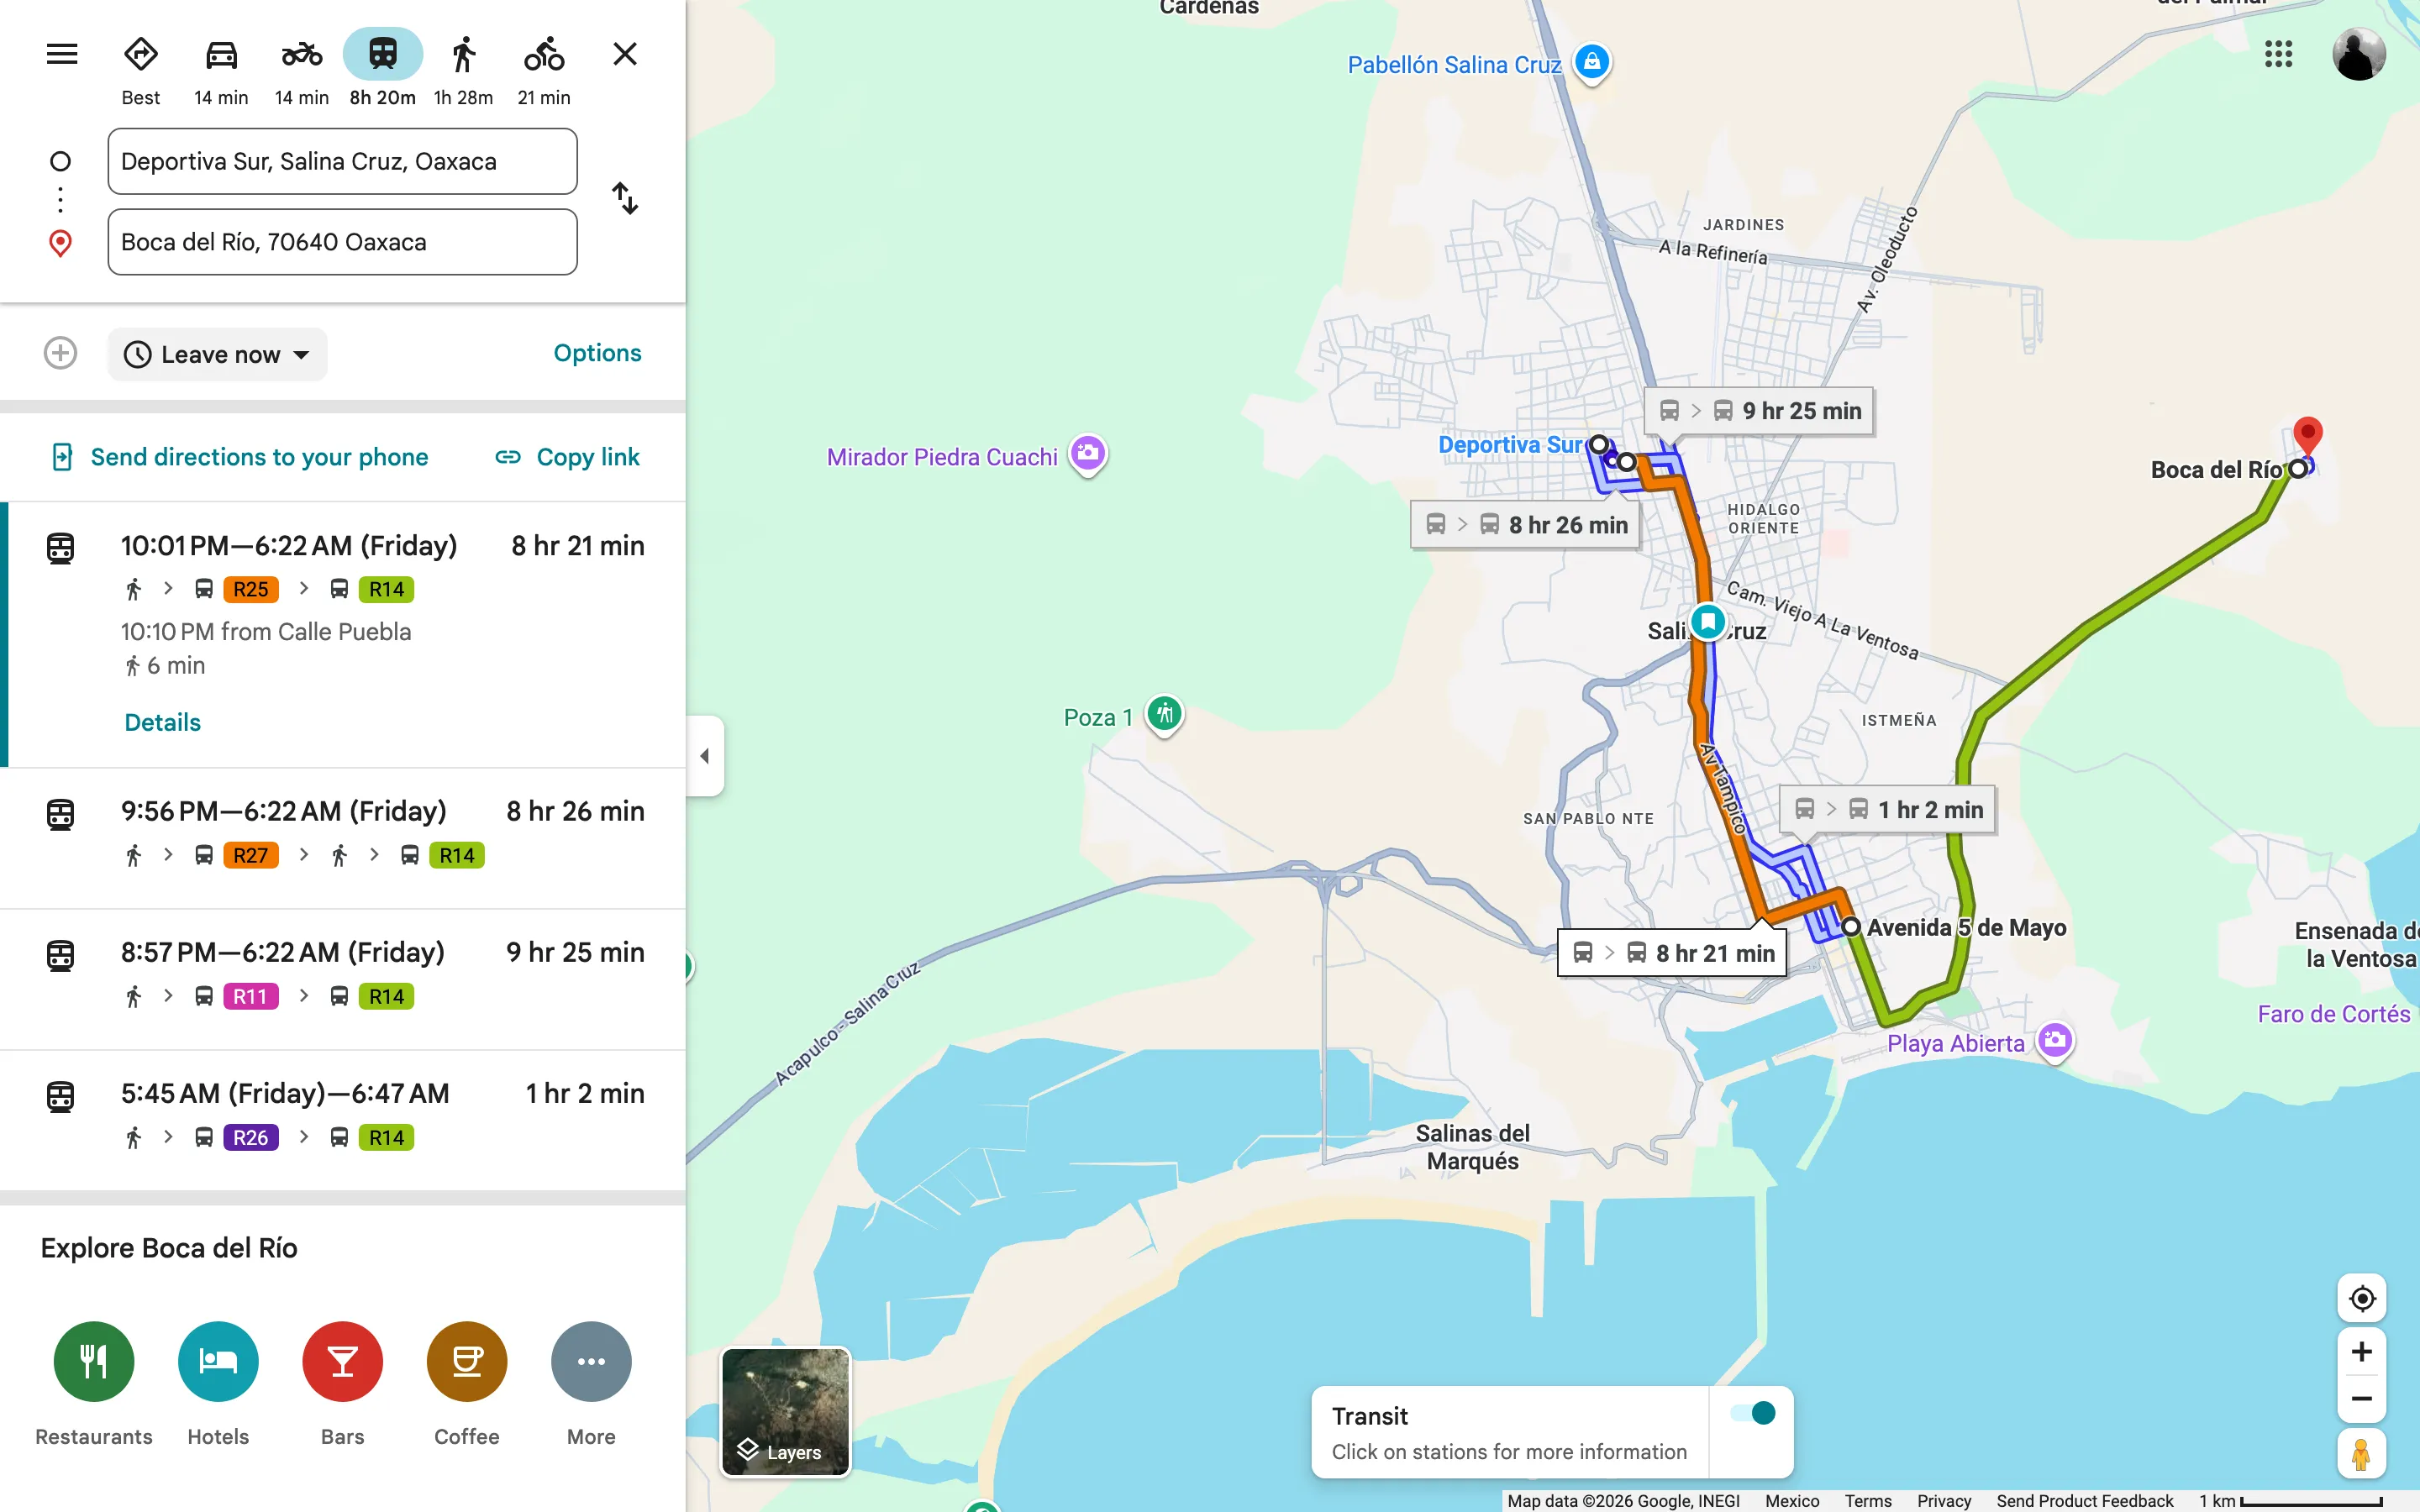The width and height of the screenshot is (2420, 1512).
Task: Open Google apps grid
Action: click(2278, 54)
